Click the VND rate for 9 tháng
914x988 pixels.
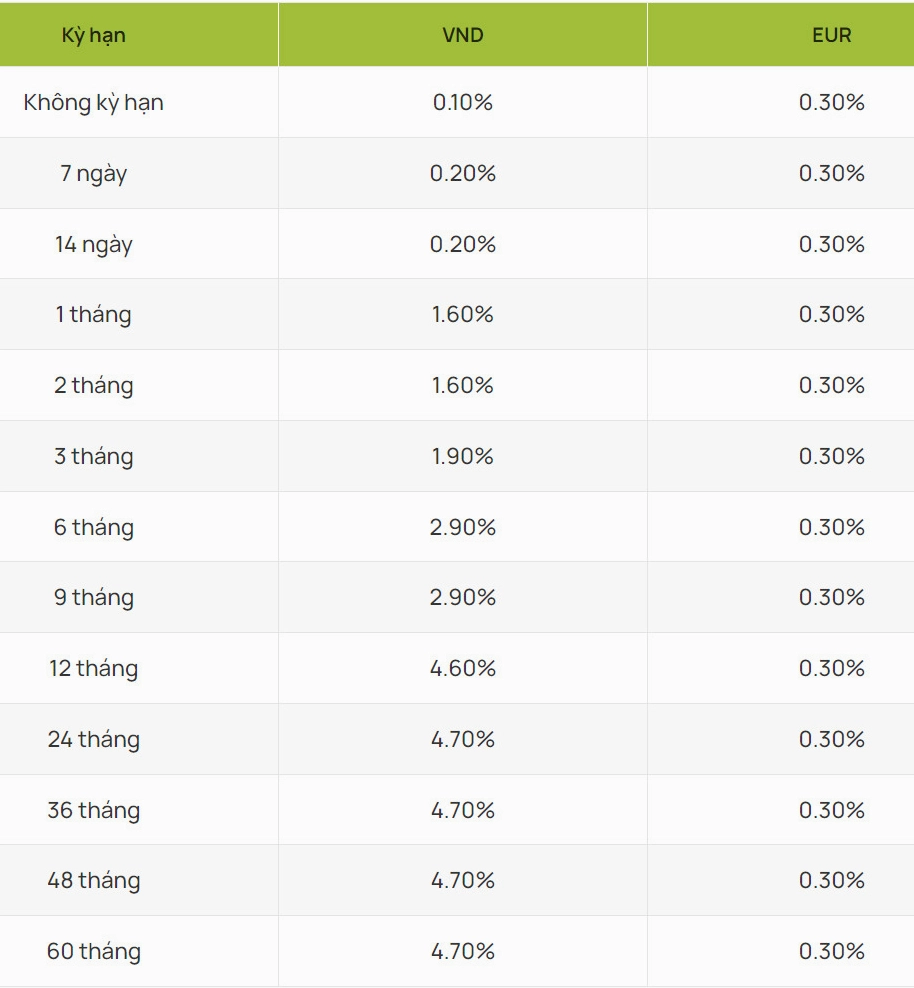point(462,597)
